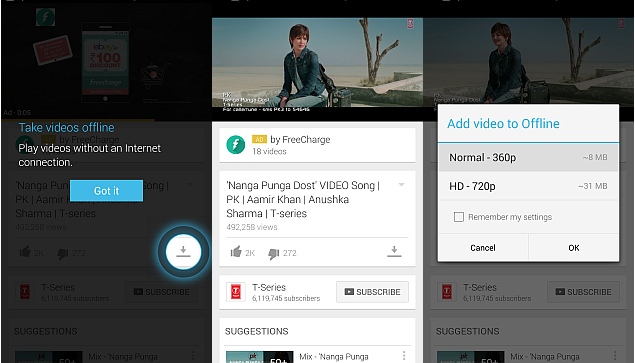Check the Remember my settings checkbox
Image resolution: width=635 pixels, height=363 pixels.
(x=459, y=217)
